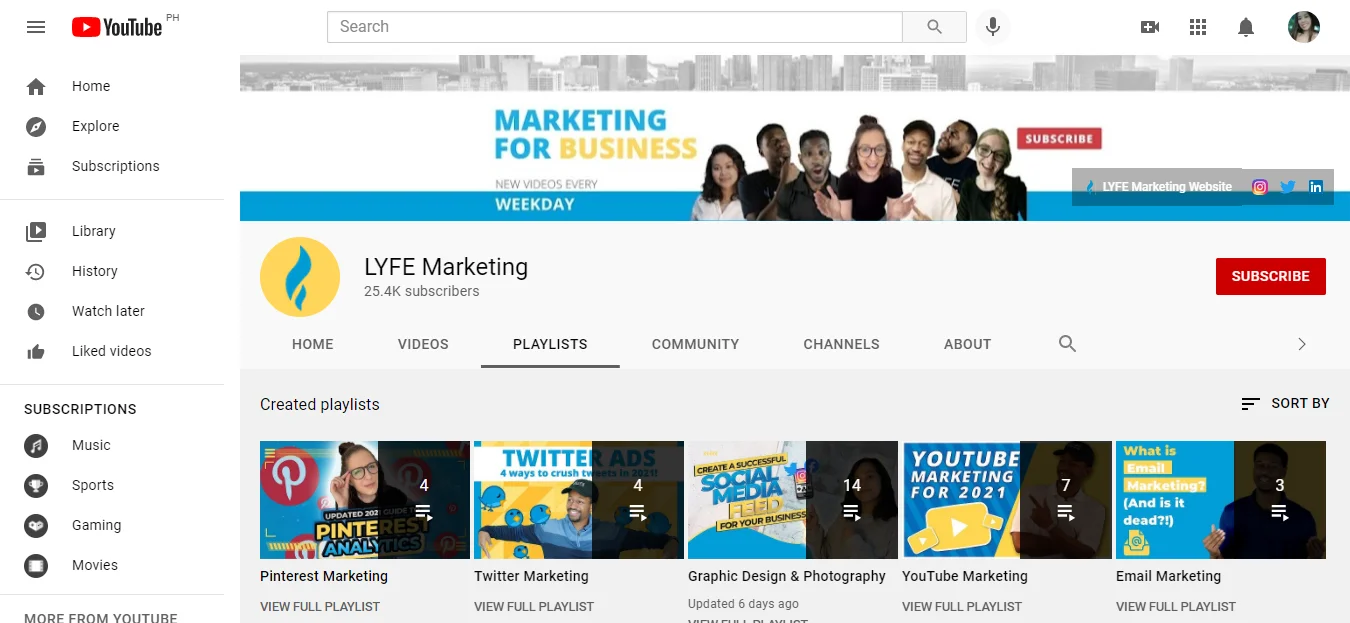Viewport: 1350px width, 623px height.
Task: Open VIEW FULL PLAYLIST for Twitter Marketing
Action: 532,606
